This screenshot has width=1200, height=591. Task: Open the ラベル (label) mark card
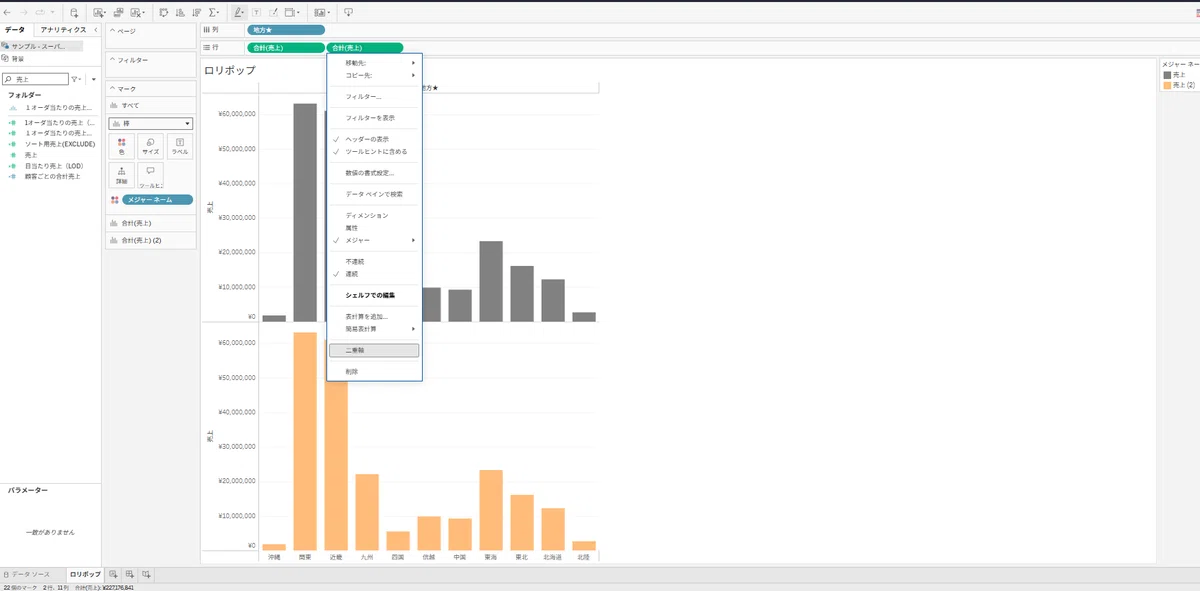[x=179, y=146]
